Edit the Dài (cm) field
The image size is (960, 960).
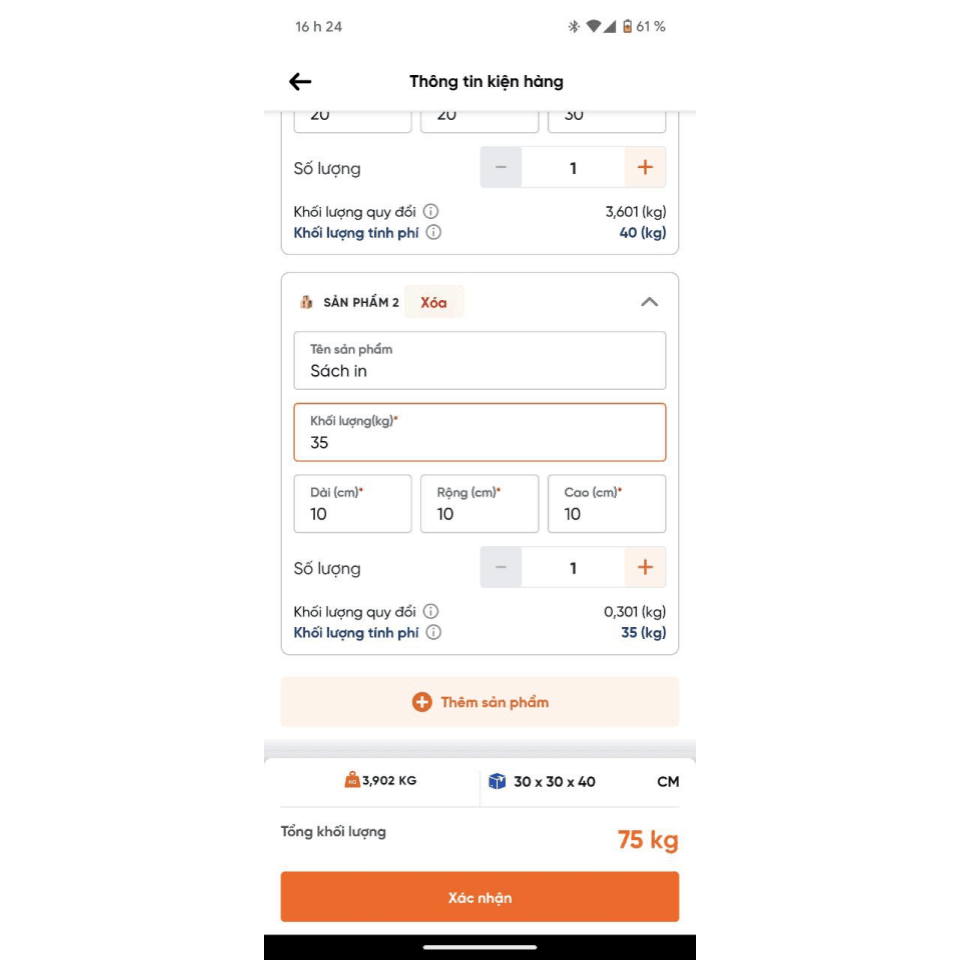353,504
